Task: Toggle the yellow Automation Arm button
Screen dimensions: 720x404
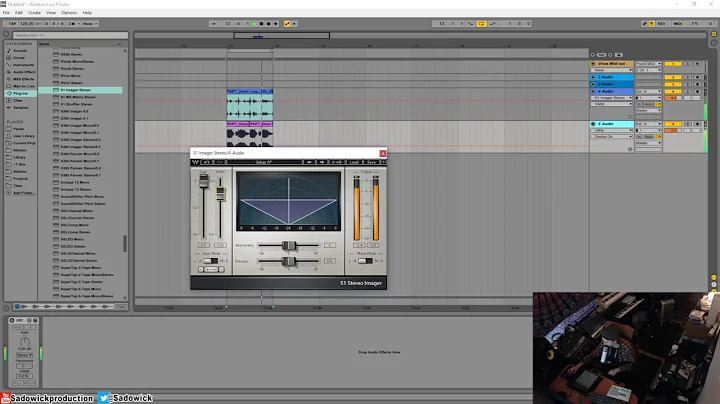Action: tap(287, 23)
